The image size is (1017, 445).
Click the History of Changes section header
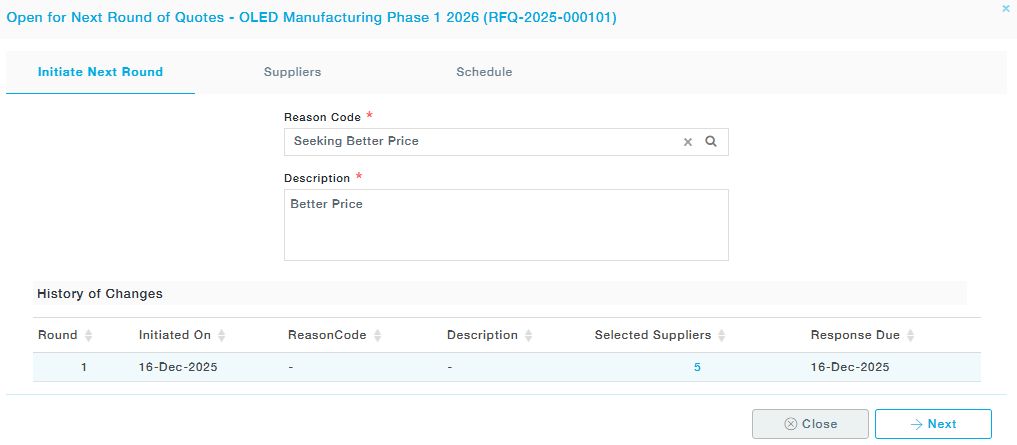point(100,294)
